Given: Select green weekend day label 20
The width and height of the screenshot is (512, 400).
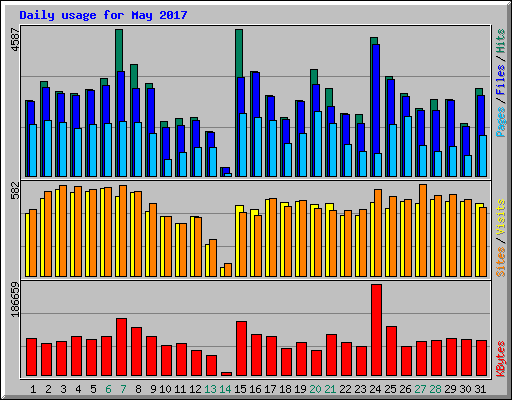Looking at the screenshot, I should tap(315, 389).
